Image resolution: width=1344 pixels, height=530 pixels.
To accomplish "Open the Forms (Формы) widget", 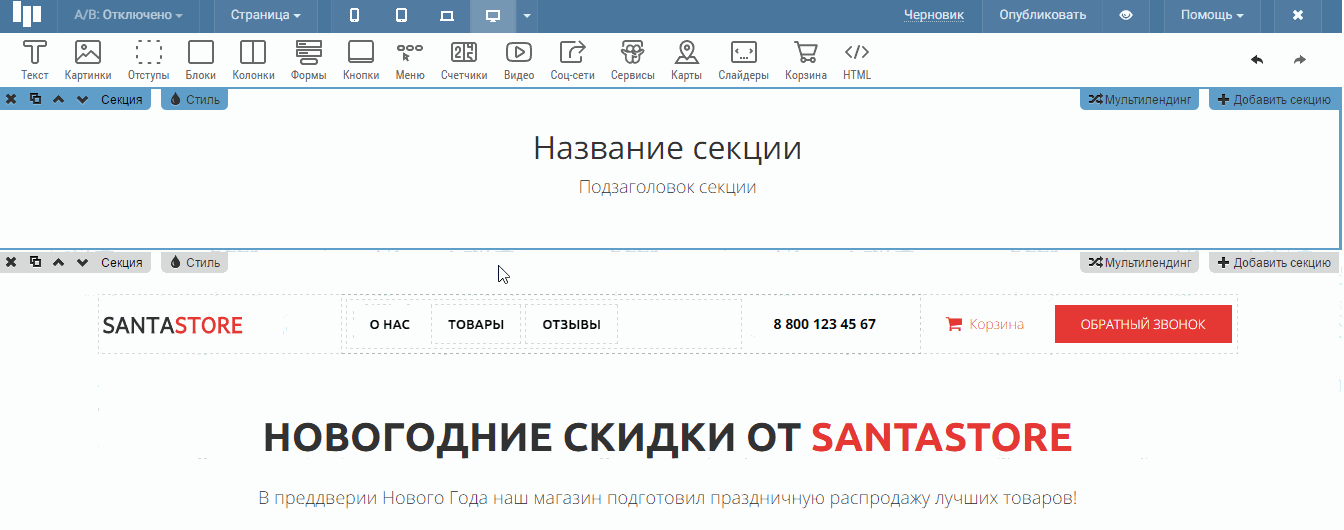I will pyautogui.click(x=308, y=60).
